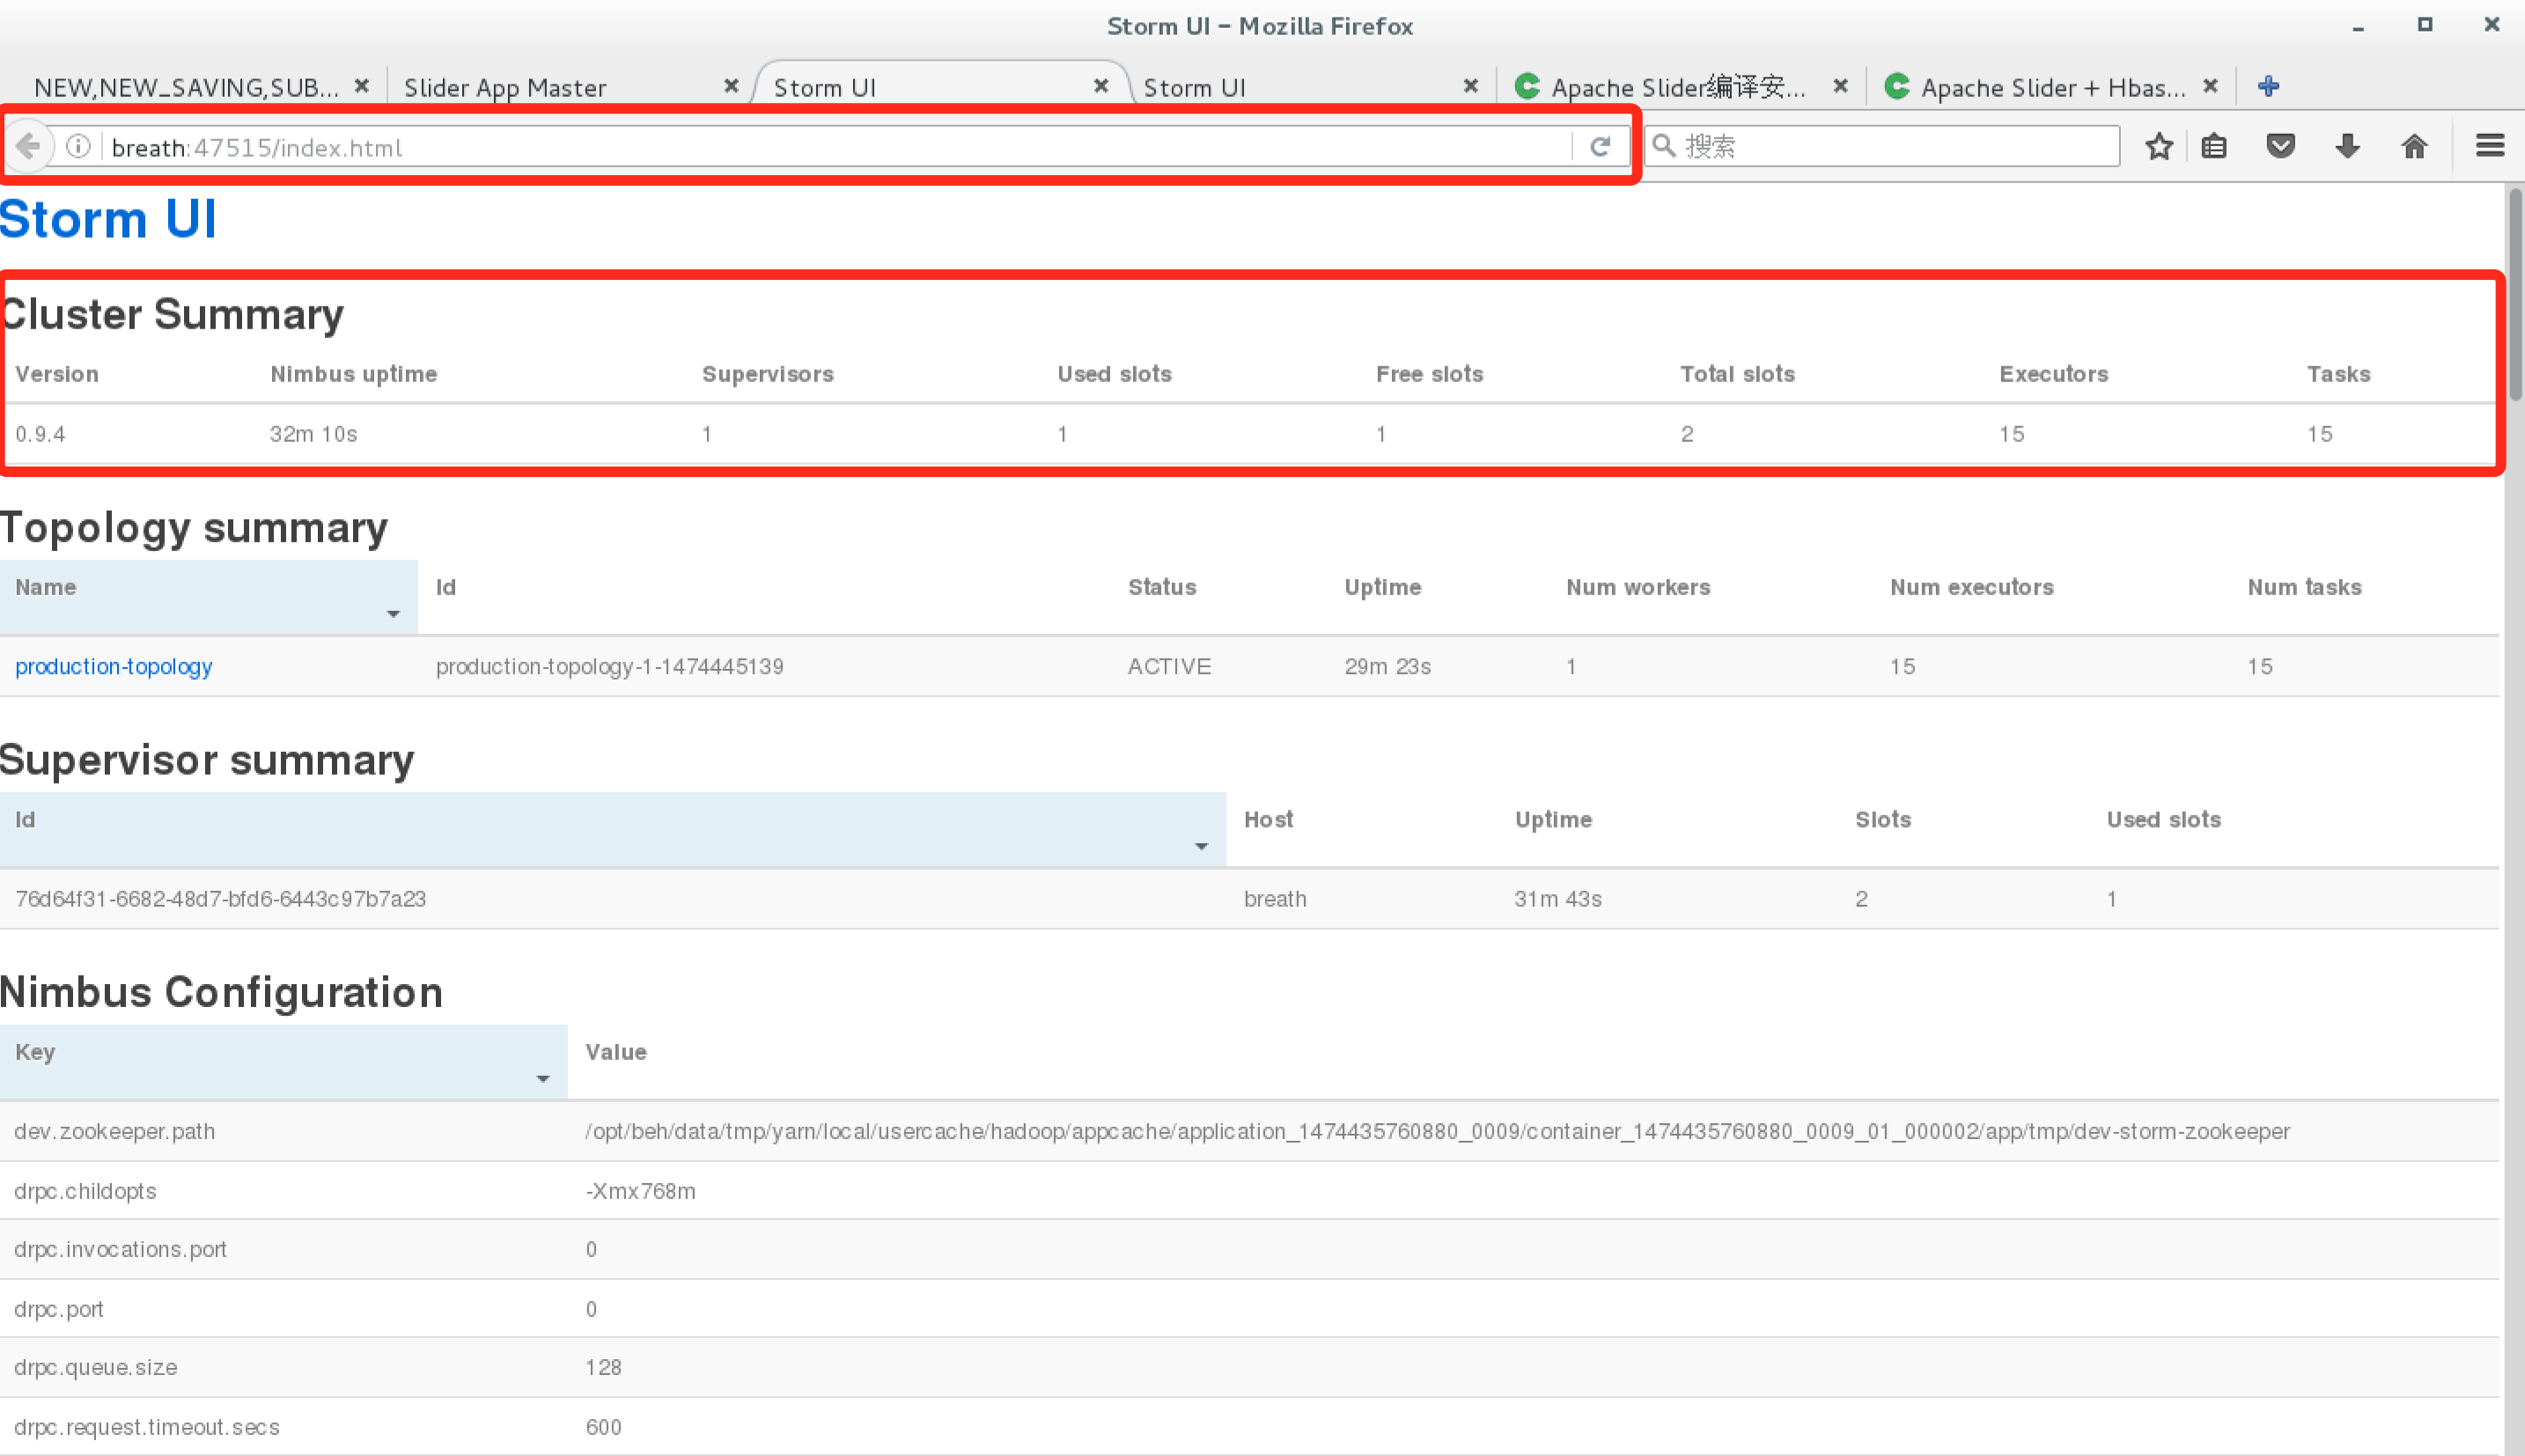Open the Firefox hamburger menu
The height and width of the screenshot is (1456, 2525).
(2489, 147)
